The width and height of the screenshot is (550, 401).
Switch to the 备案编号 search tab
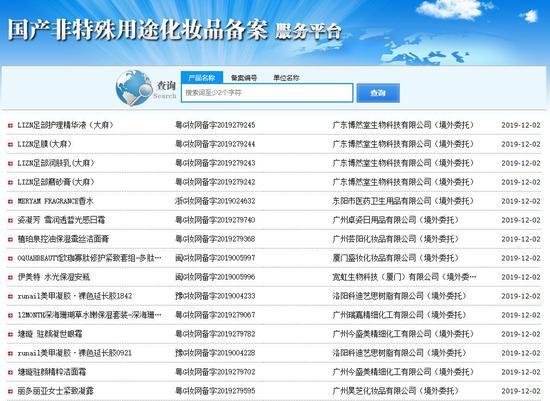(x=244, y=78)
